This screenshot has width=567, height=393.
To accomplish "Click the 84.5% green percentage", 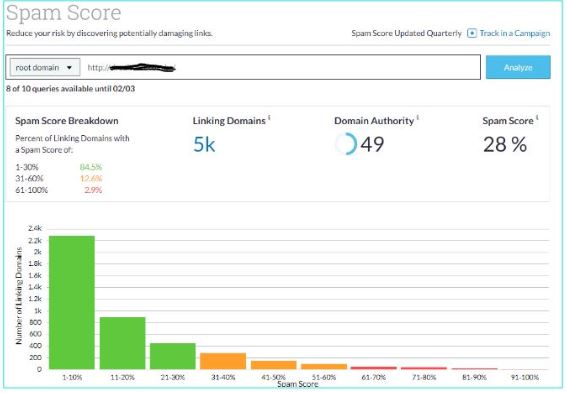I will [91, 167].
